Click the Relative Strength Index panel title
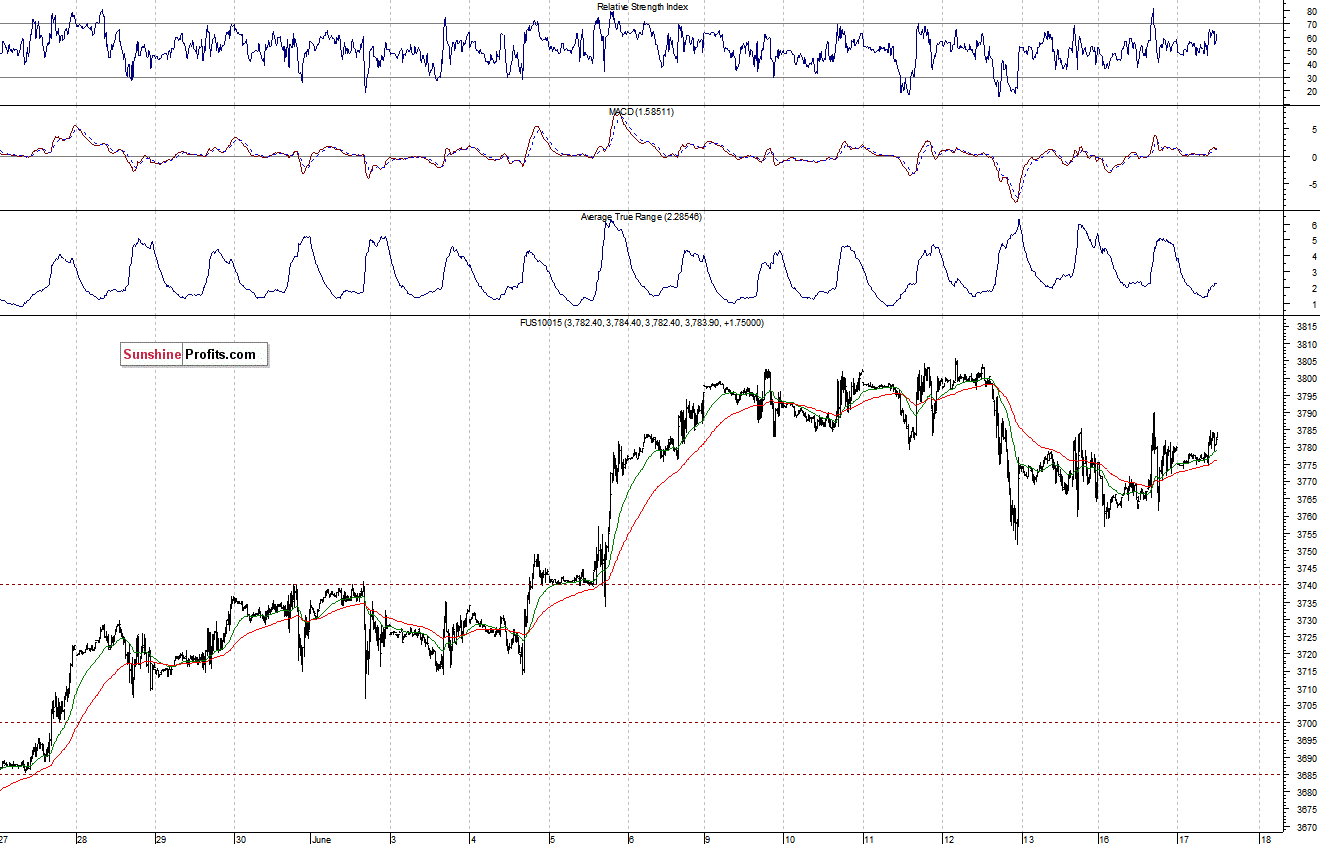 pyautogui.click(x=643, y=7)
